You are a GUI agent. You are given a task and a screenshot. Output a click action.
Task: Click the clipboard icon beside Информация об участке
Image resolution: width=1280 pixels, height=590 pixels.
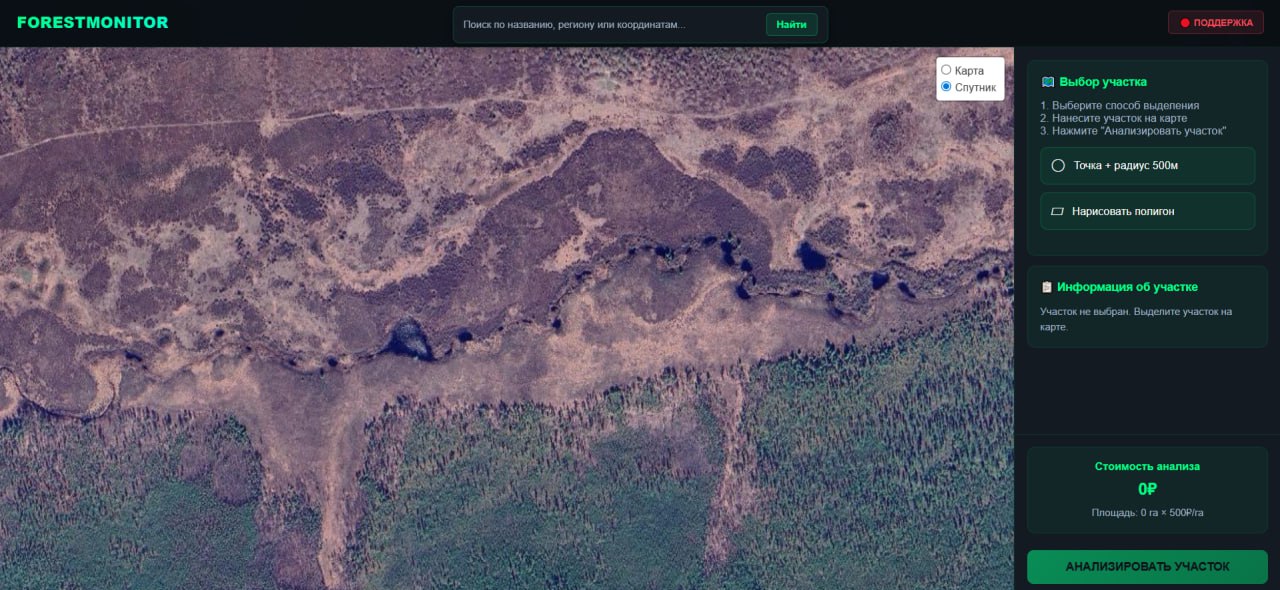1047,287
